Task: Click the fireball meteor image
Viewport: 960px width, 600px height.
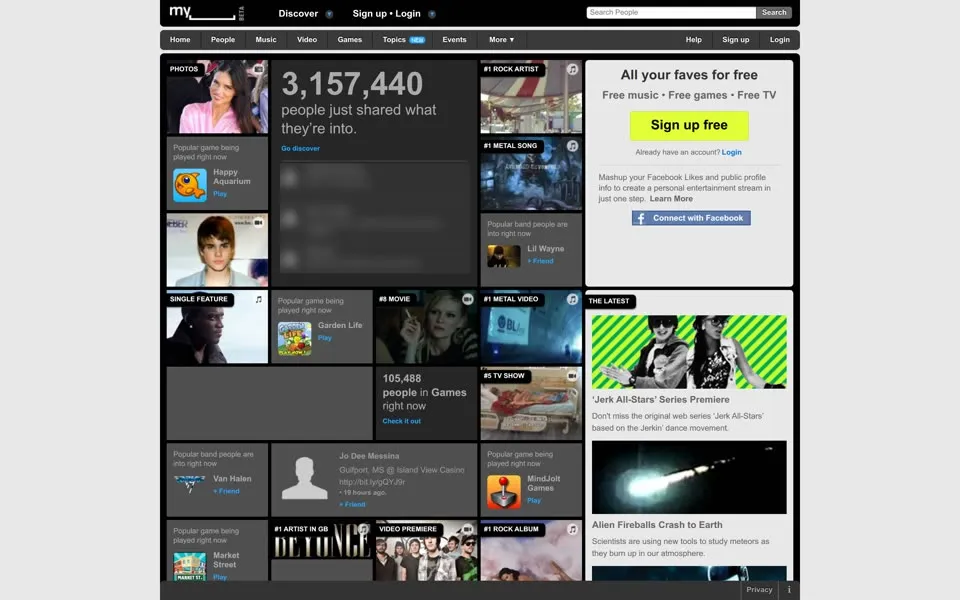Action: tap(689, 478)
